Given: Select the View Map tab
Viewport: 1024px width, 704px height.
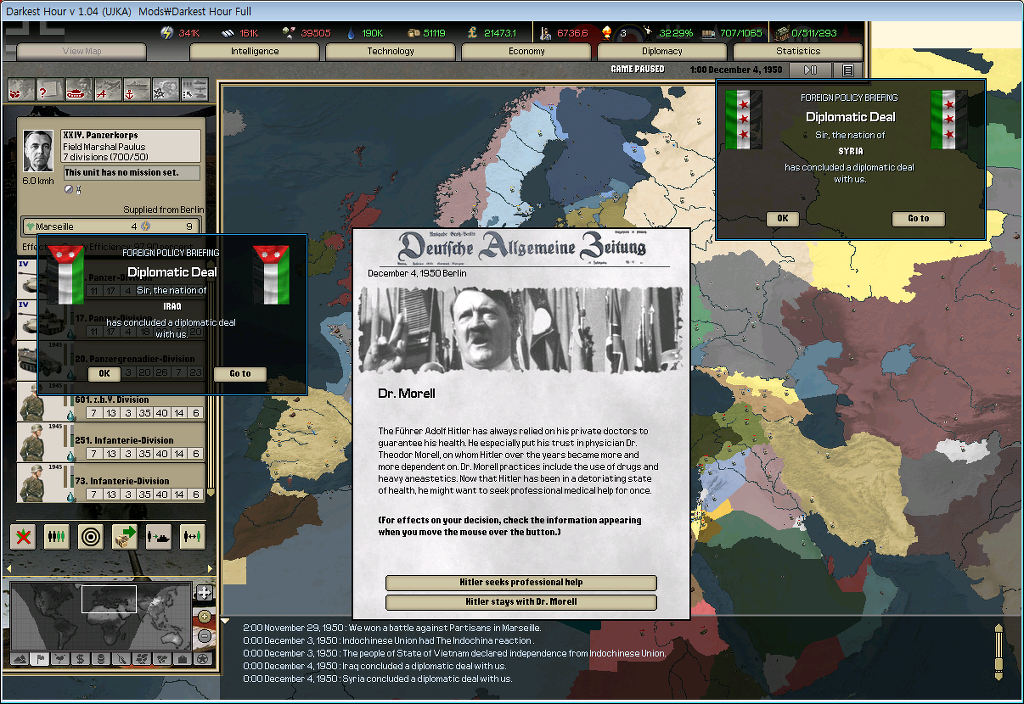Looking at the screenshot, I should (x=82, y=51).
